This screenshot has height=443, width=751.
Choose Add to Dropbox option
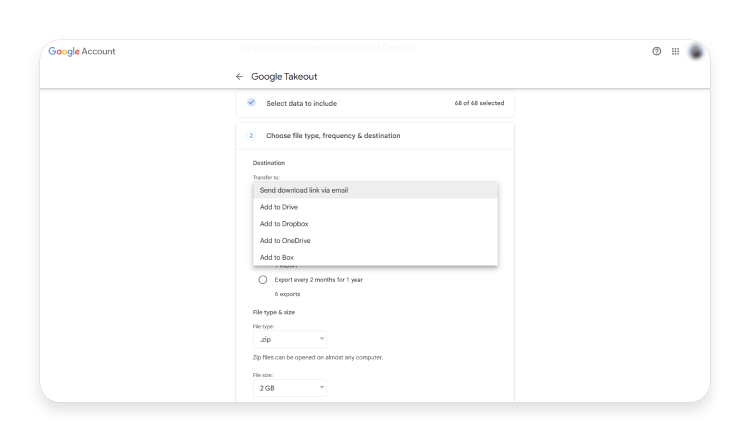click(376, 224)
